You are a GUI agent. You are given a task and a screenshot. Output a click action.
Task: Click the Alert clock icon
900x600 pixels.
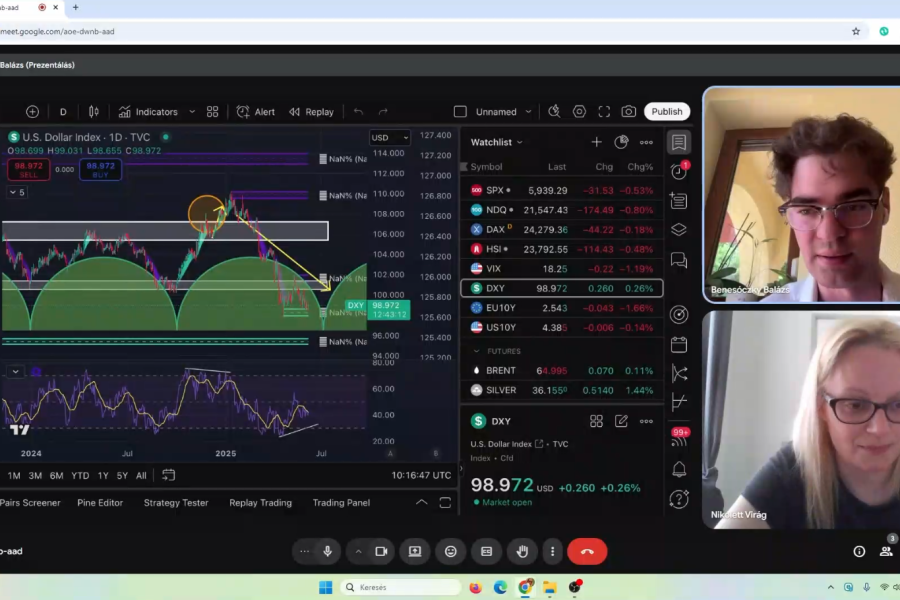[255, 112]
